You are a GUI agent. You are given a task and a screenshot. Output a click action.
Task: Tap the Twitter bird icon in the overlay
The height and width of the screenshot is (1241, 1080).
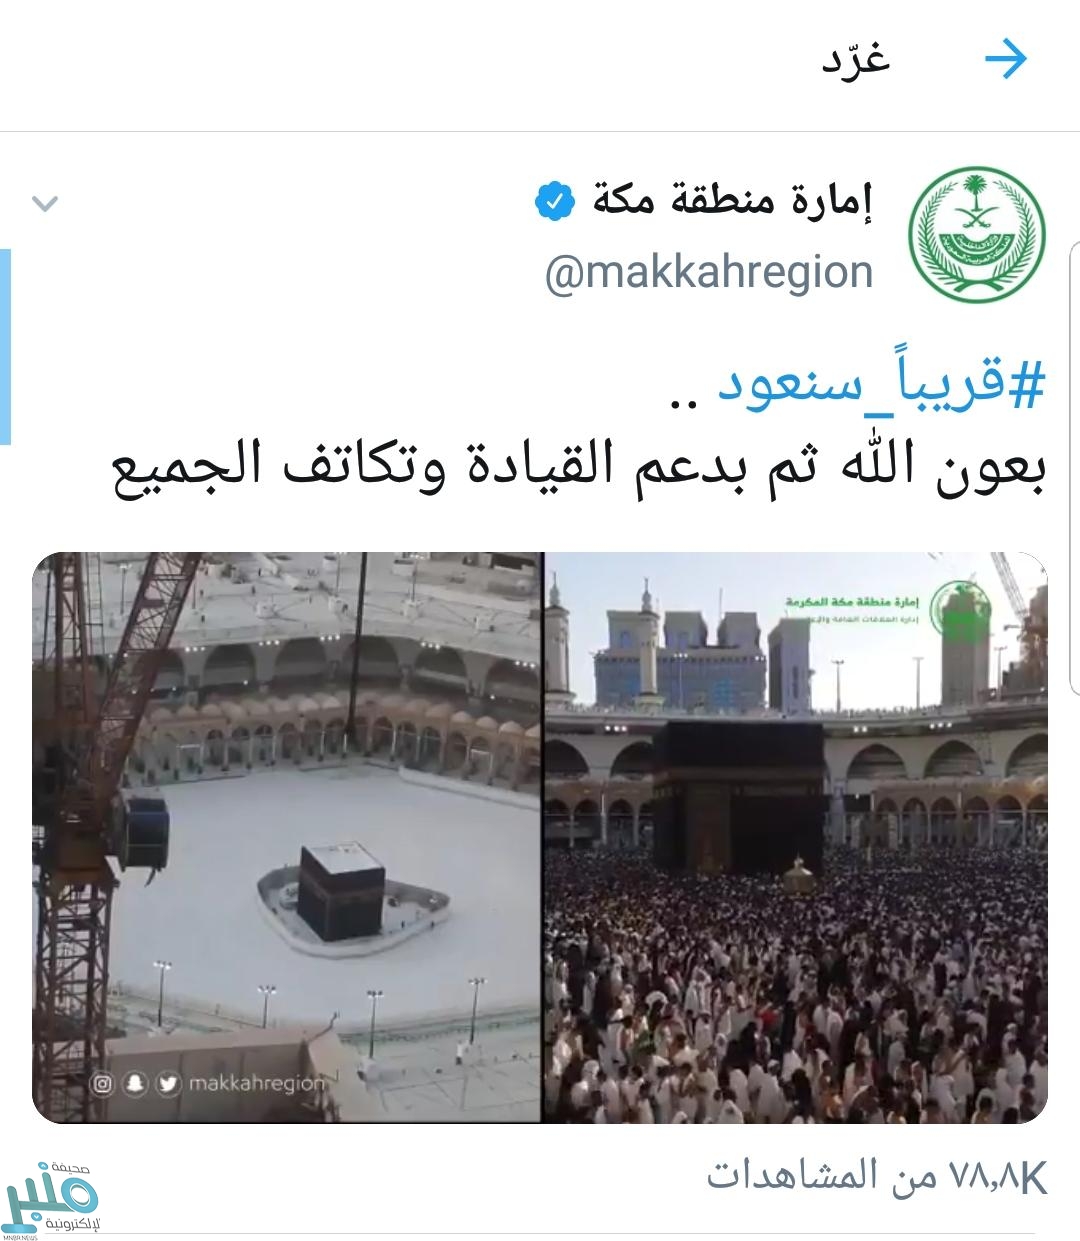[x=168, y=1083]
